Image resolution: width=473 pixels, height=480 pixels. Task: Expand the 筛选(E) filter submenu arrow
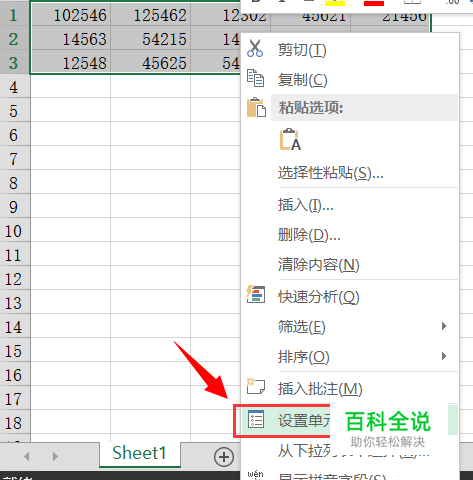(444, 326)
